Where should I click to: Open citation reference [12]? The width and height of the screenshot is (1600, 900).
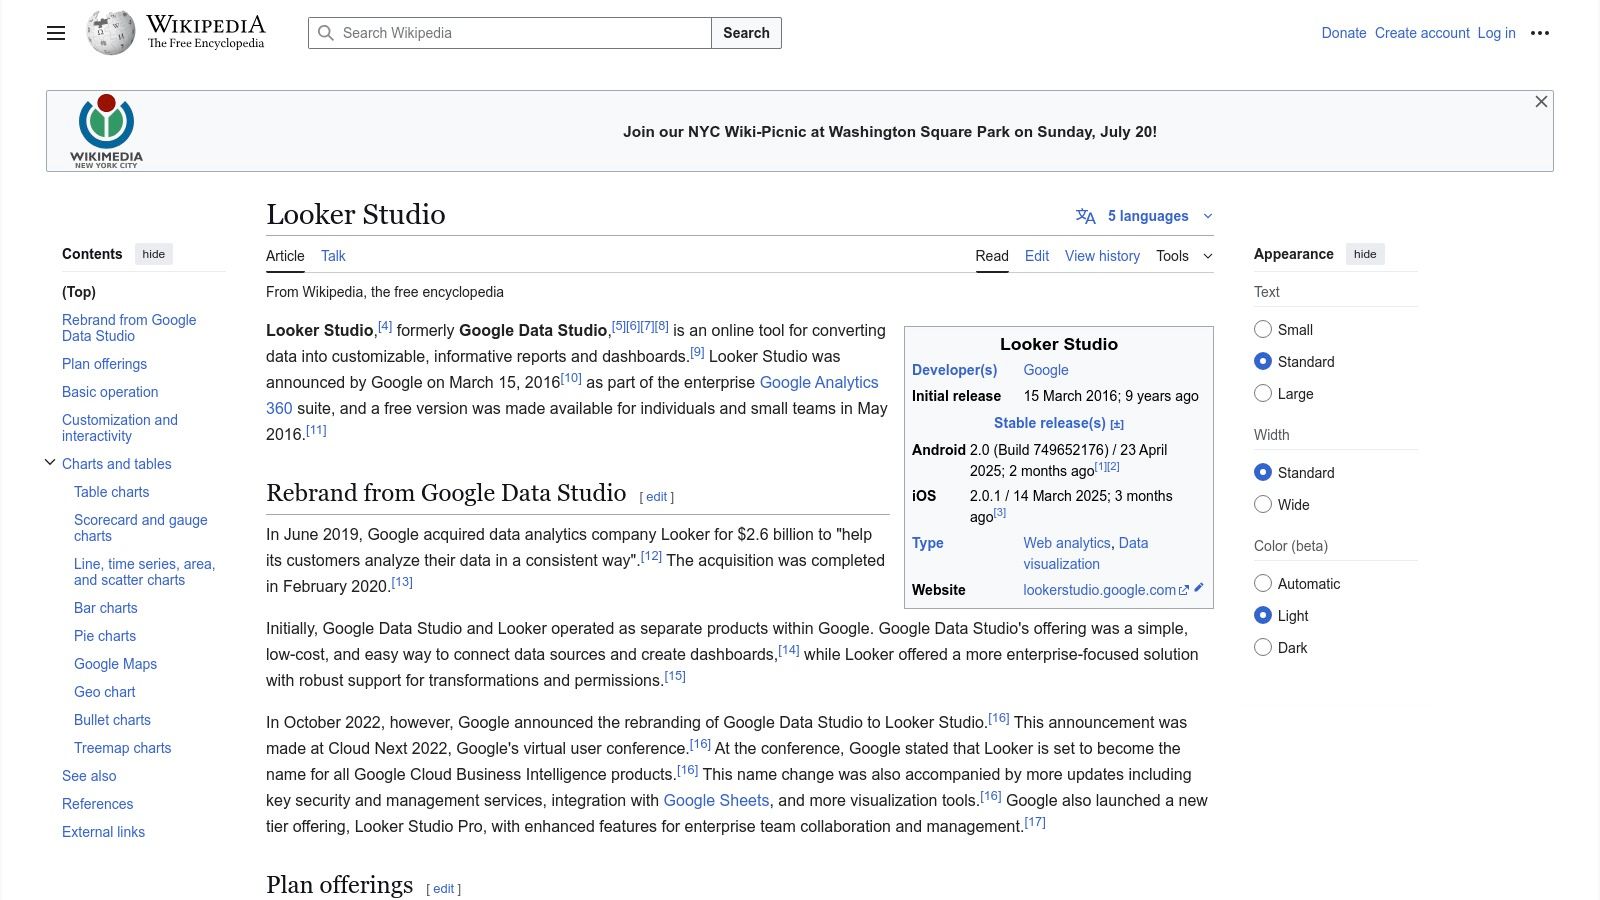point(651,556)
